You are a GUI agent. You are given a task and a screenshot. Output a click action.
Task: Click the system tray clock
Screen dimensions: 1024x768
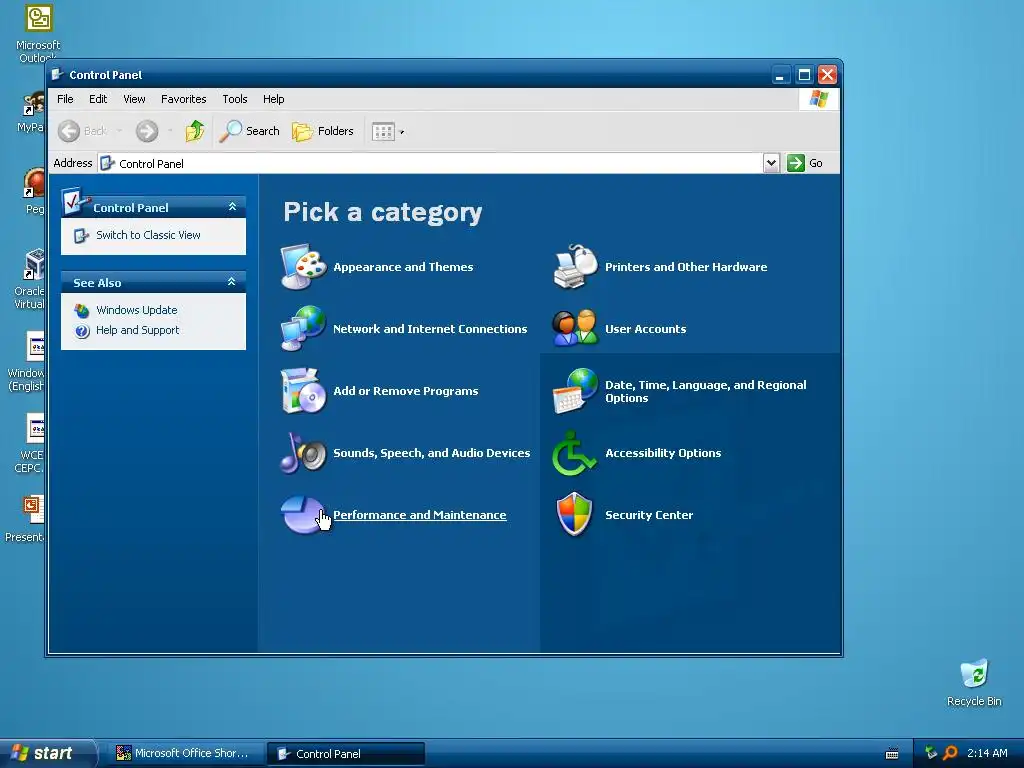tap(987, 753)
